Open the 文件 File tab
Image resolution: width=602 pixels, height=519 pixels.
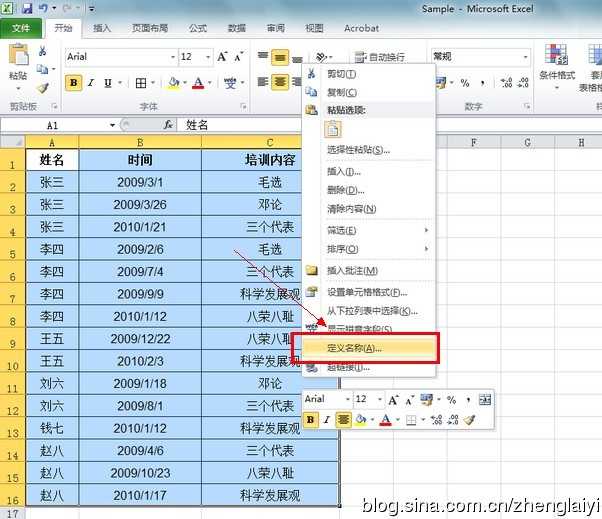tap(21, 28)
